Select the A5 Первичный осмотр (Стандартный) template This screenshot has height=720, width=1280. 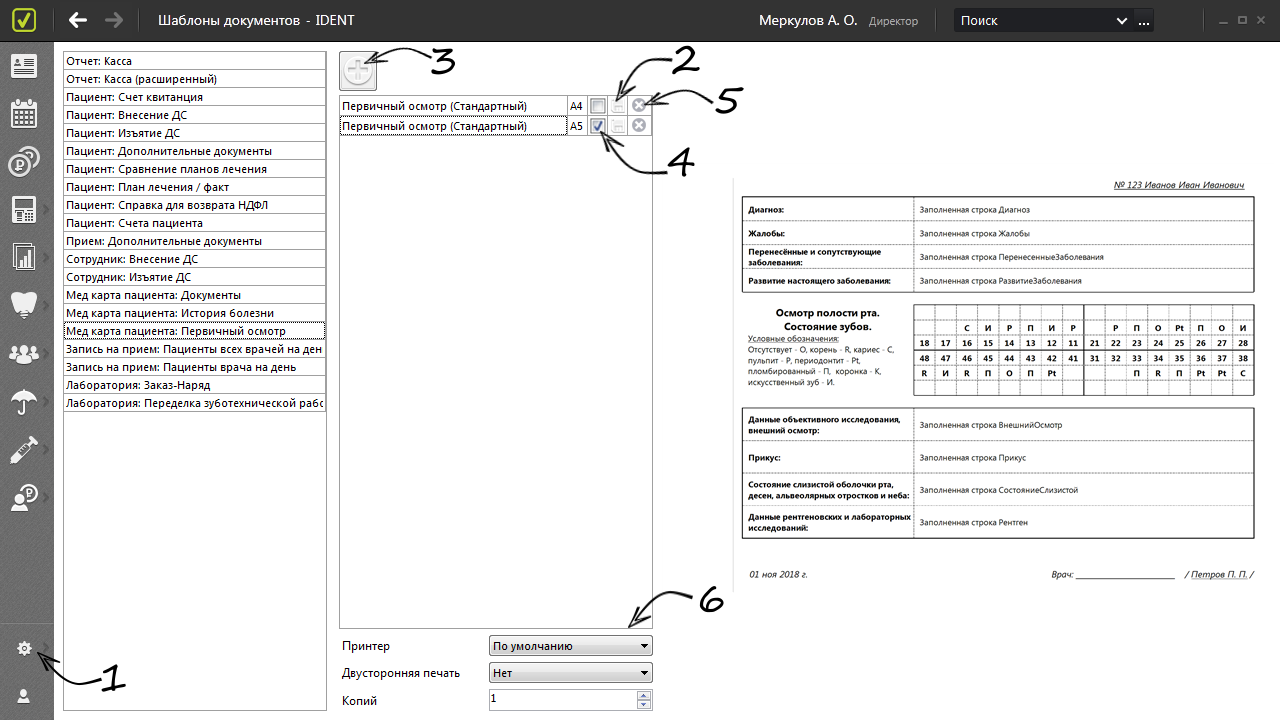(x=452, y=126)
